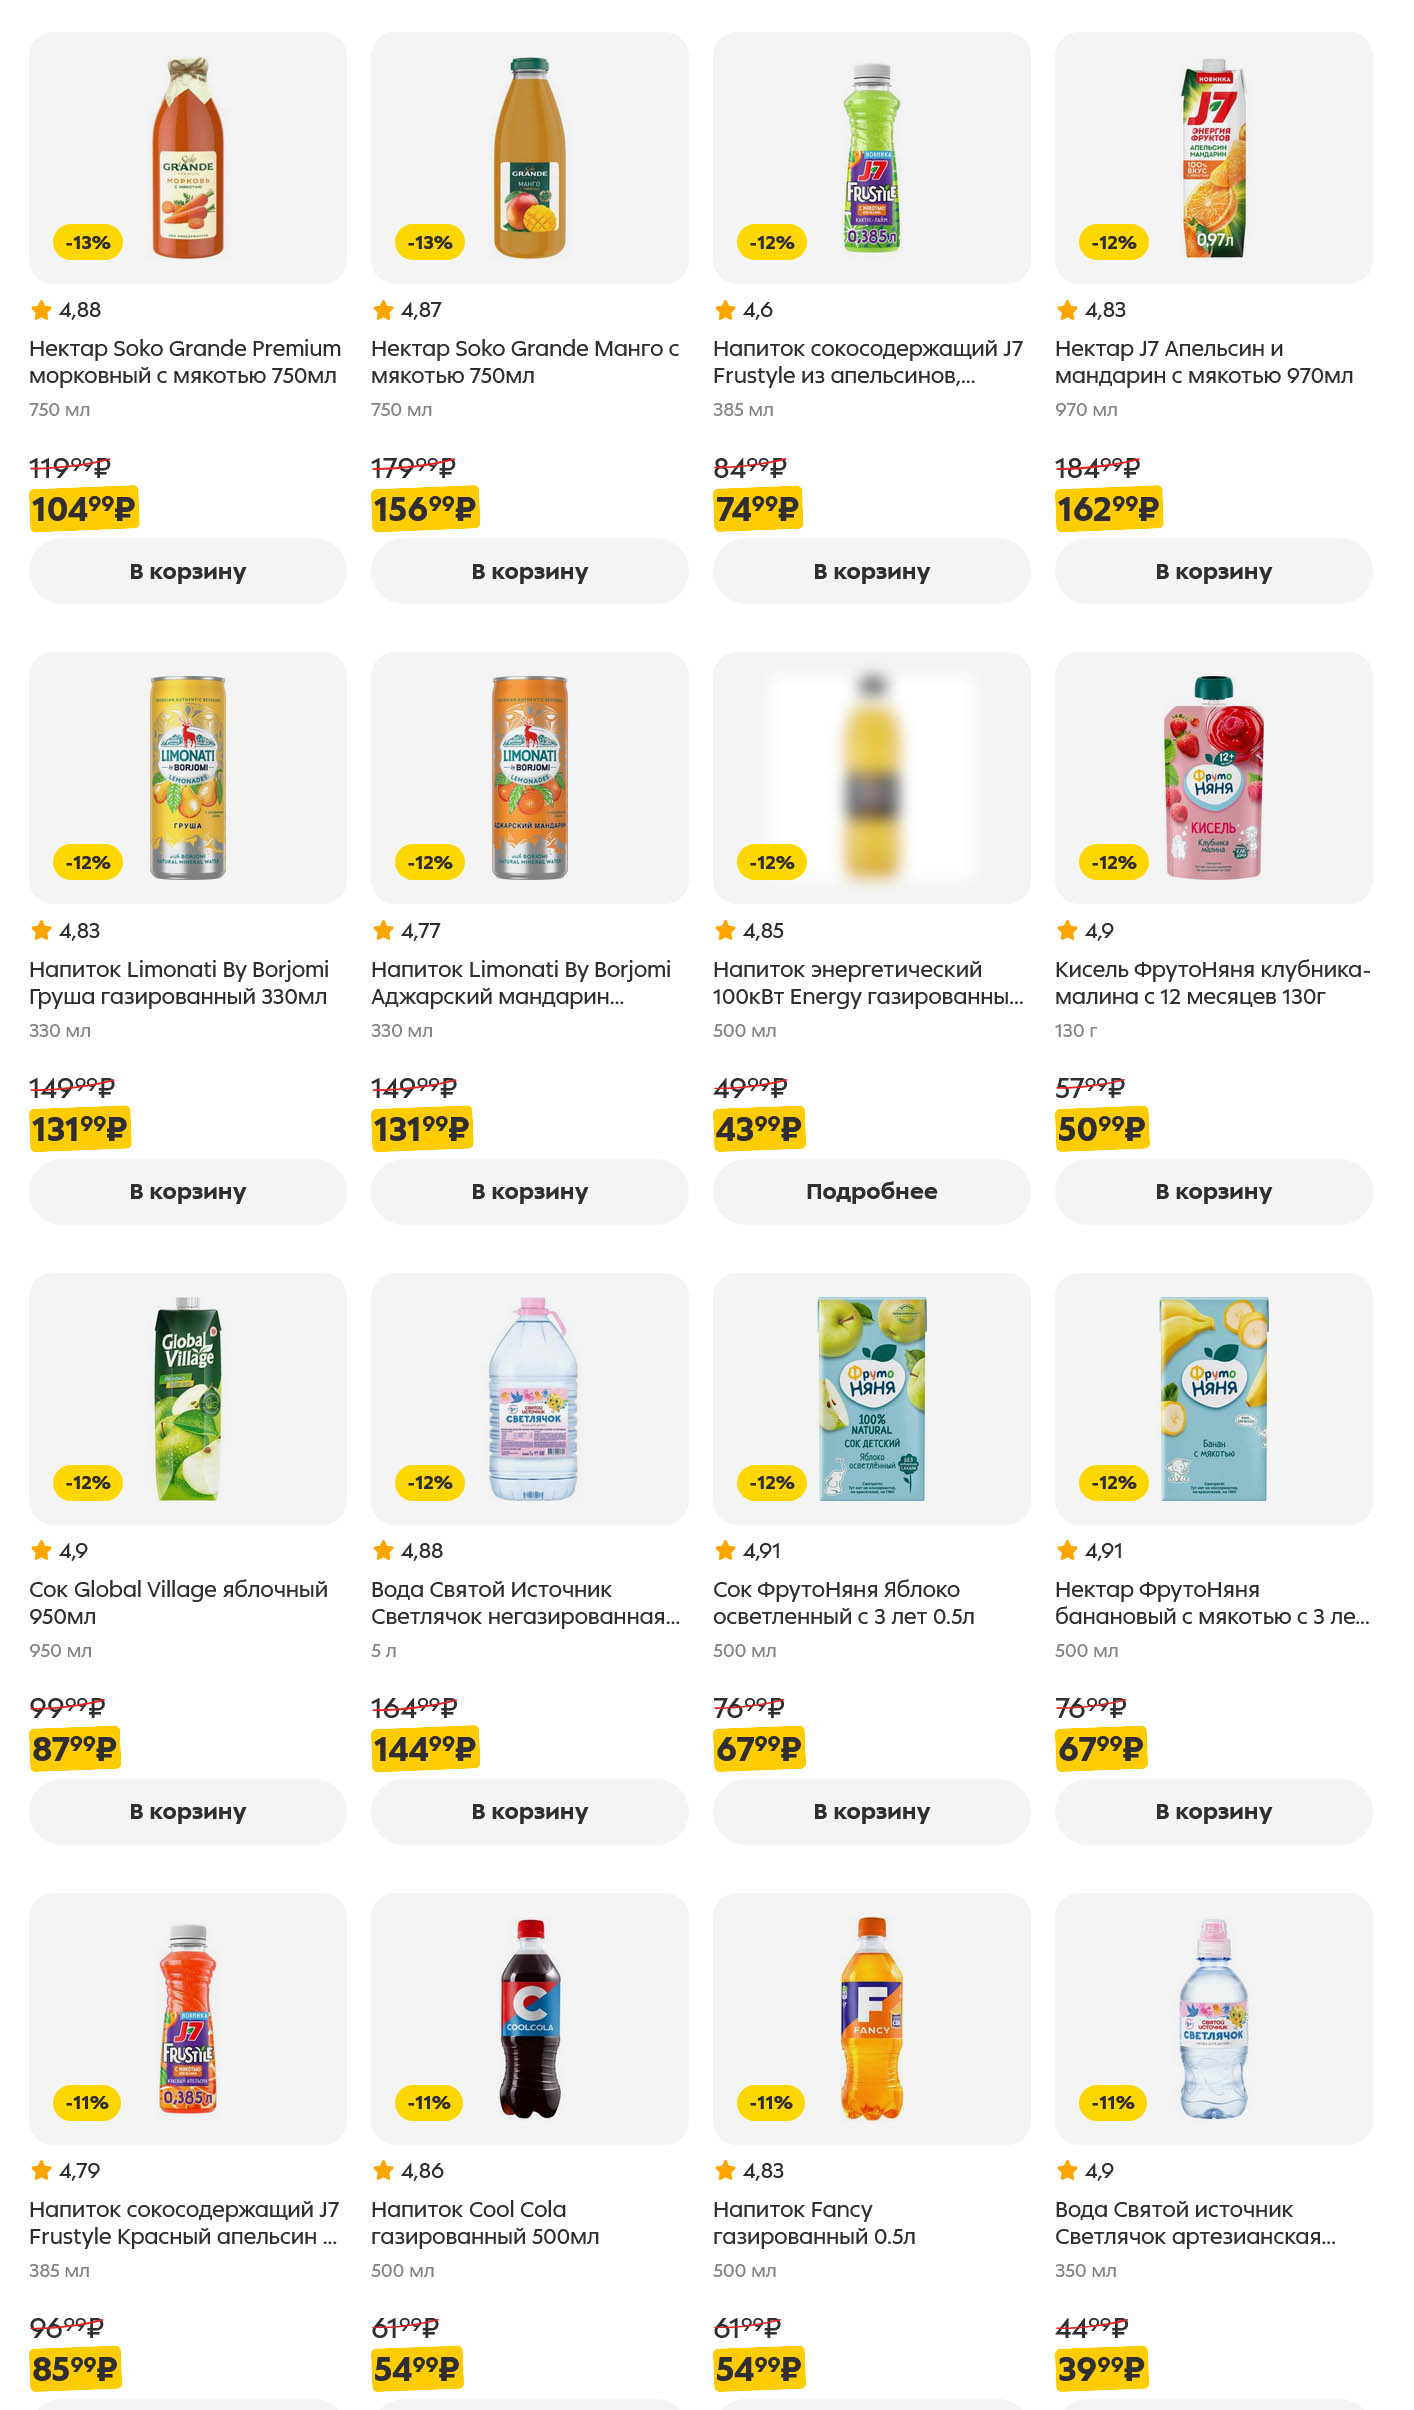This screenshot has height=2410, width=1414.
Task: Click -13% discount badge on mango nectar
Action: [430, 242]
